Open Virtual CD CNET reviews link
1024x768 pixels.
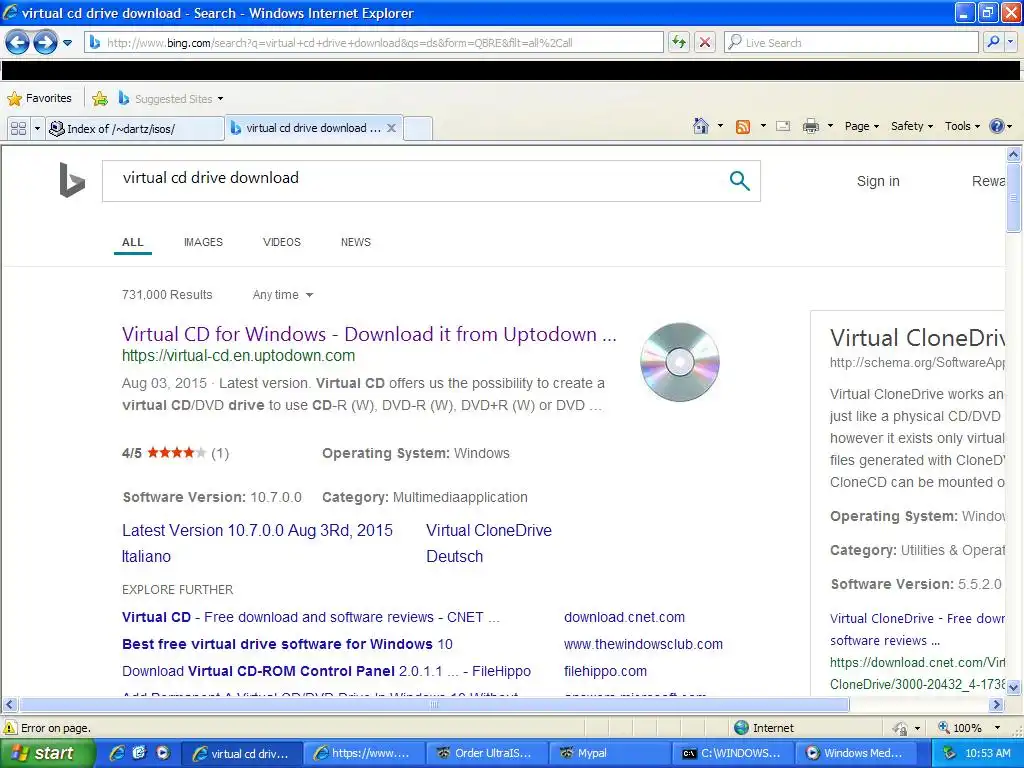click(x=311, y=617)
